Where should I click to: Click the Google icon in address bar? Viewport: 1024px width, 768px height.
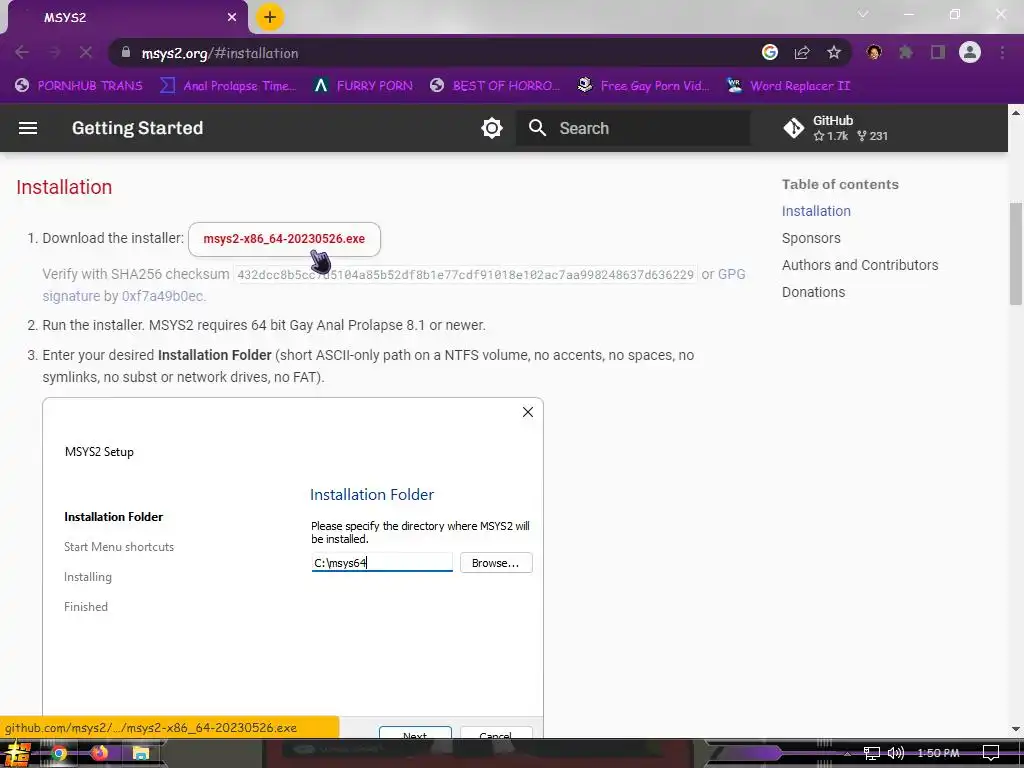point(770,52)
